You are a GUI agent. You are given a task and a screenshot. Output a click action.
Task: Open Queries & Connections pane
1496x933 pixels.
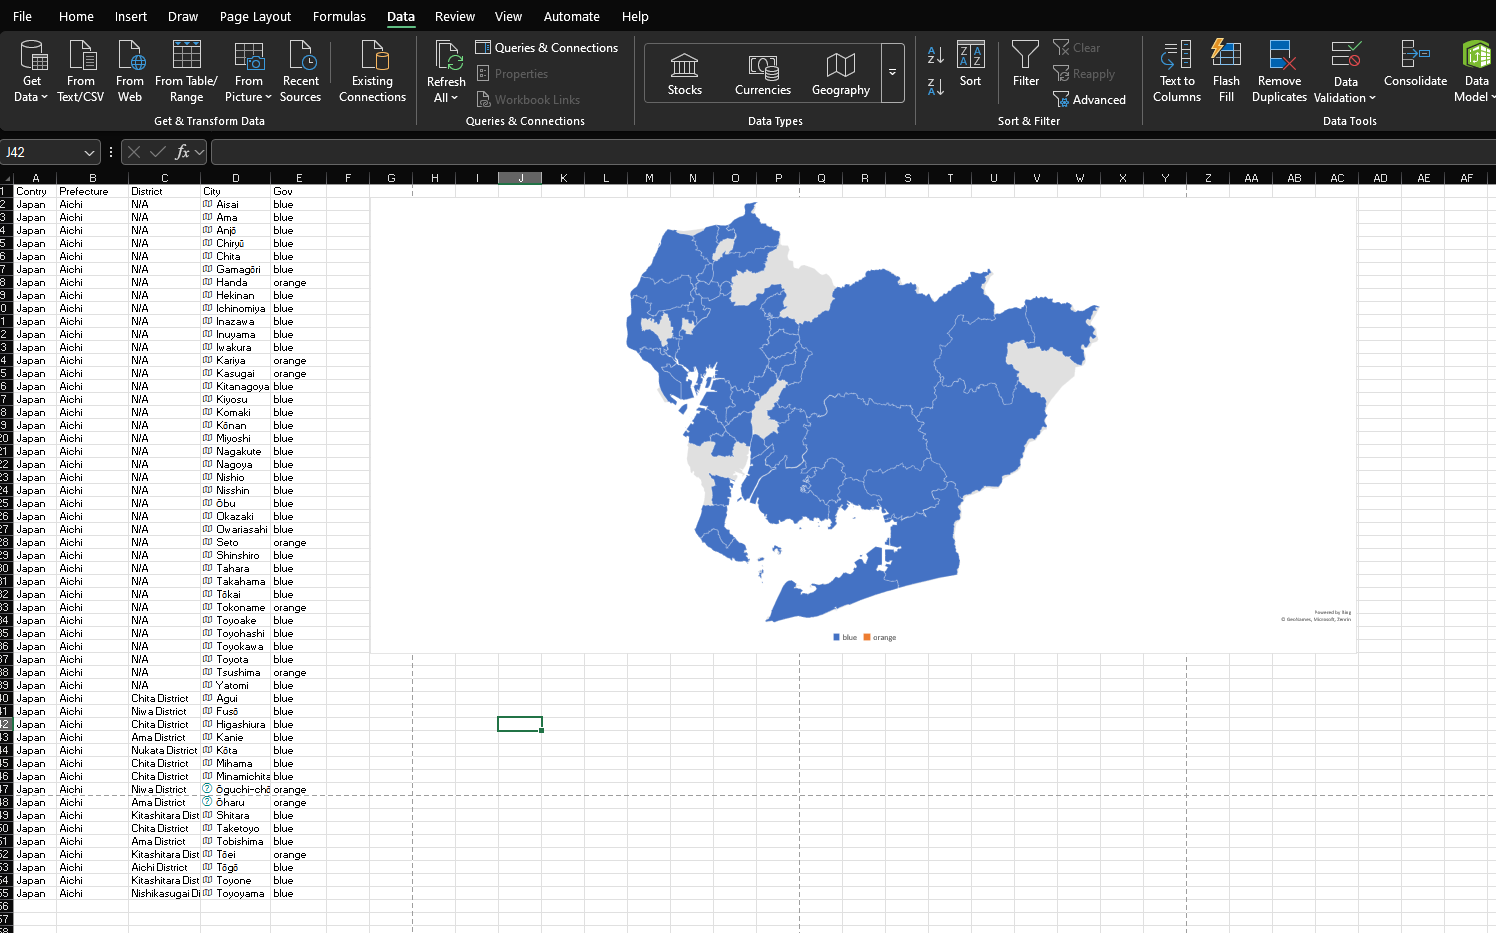point(546,48)
